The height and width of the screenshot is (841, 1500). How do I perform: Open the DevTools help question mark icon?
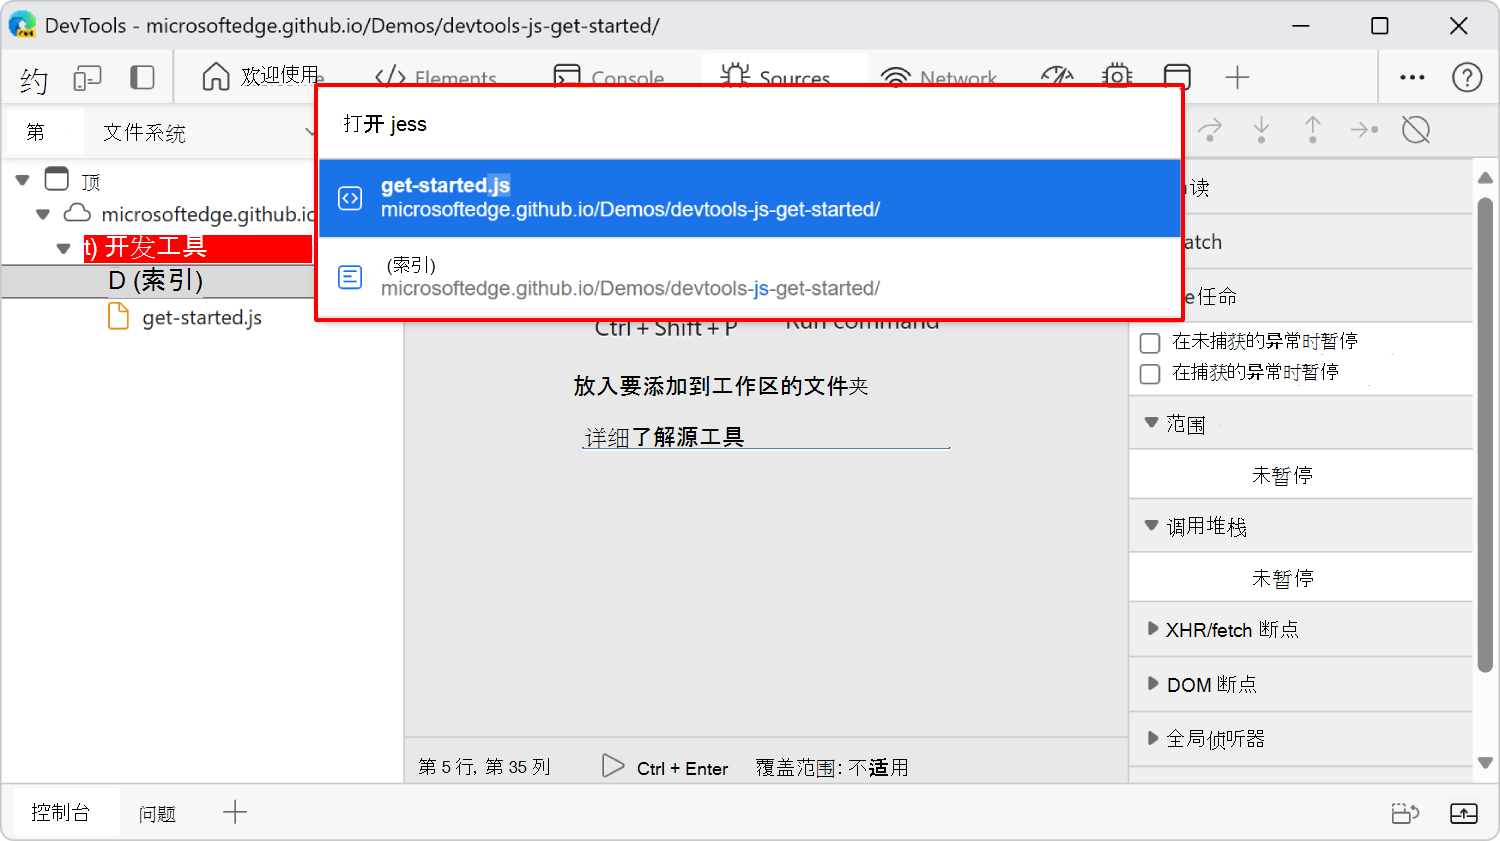[1467, 77]
